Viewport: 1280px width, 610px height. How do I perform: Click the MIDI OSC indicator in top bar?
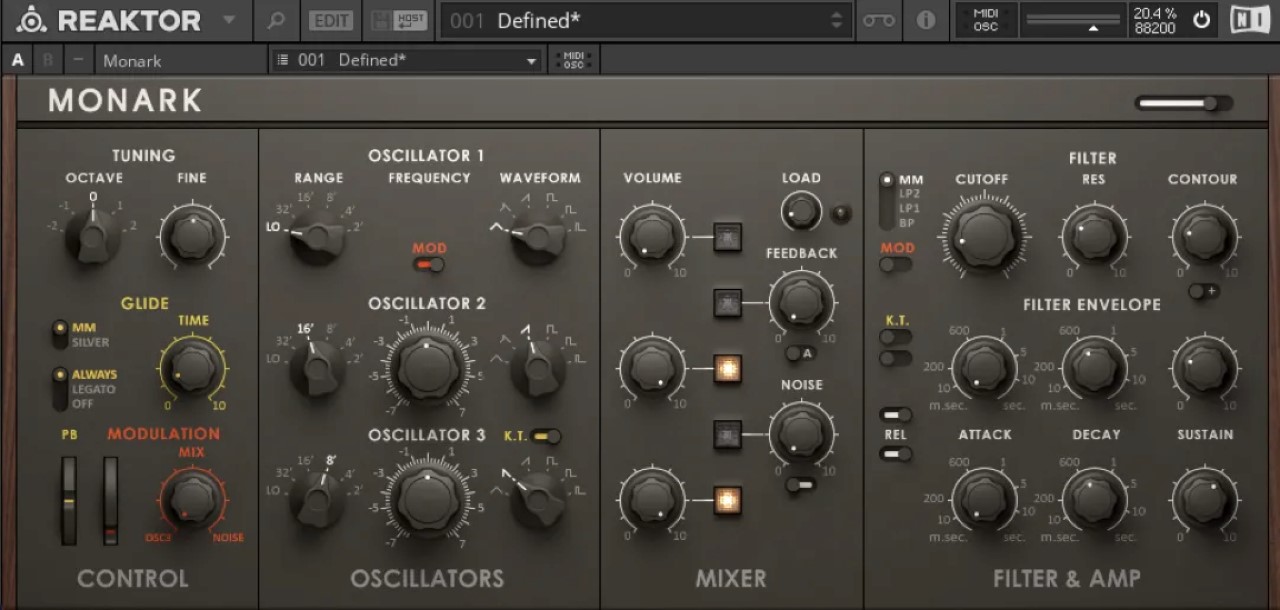[986, 20]
